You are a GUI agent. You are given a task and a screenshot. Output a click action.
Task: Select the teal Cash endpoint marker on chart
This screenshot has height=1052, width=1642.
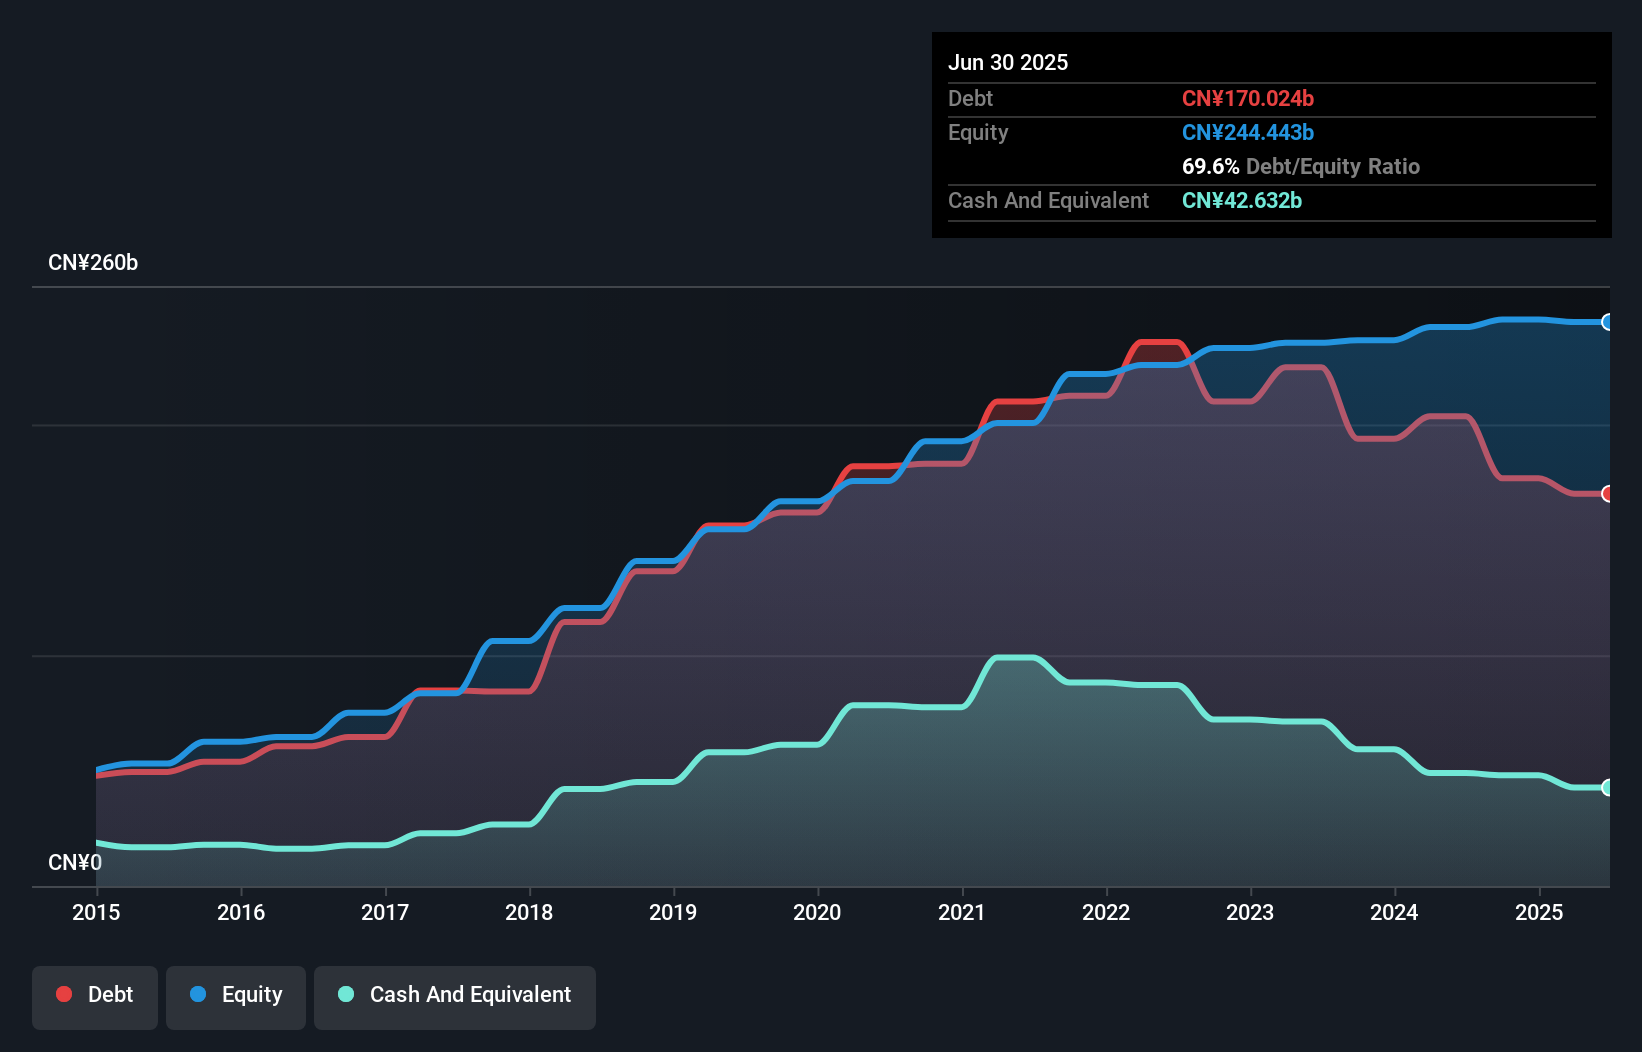point(1608,787)
